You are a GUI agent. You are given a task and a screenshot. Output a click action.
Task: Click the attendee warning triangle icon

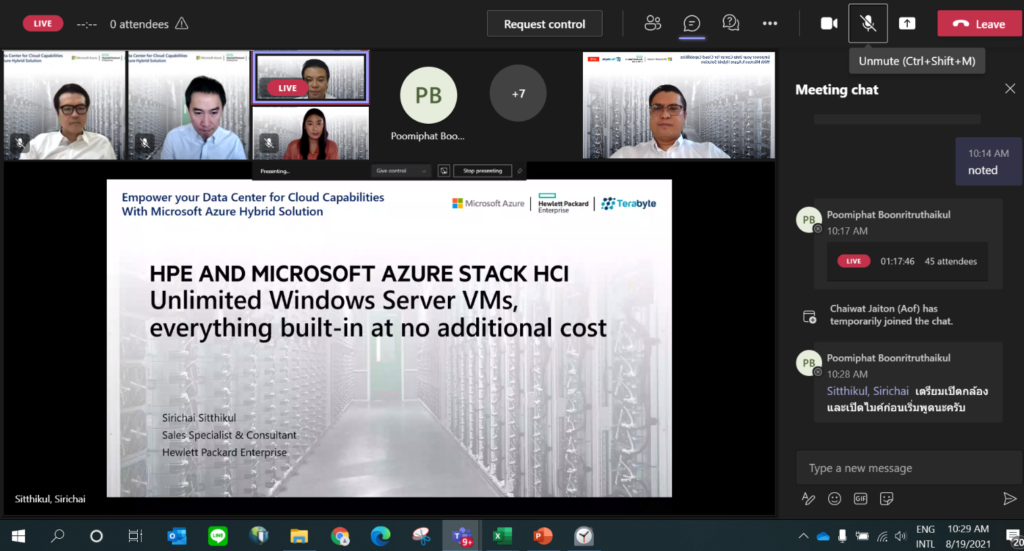tap(182, 24)
